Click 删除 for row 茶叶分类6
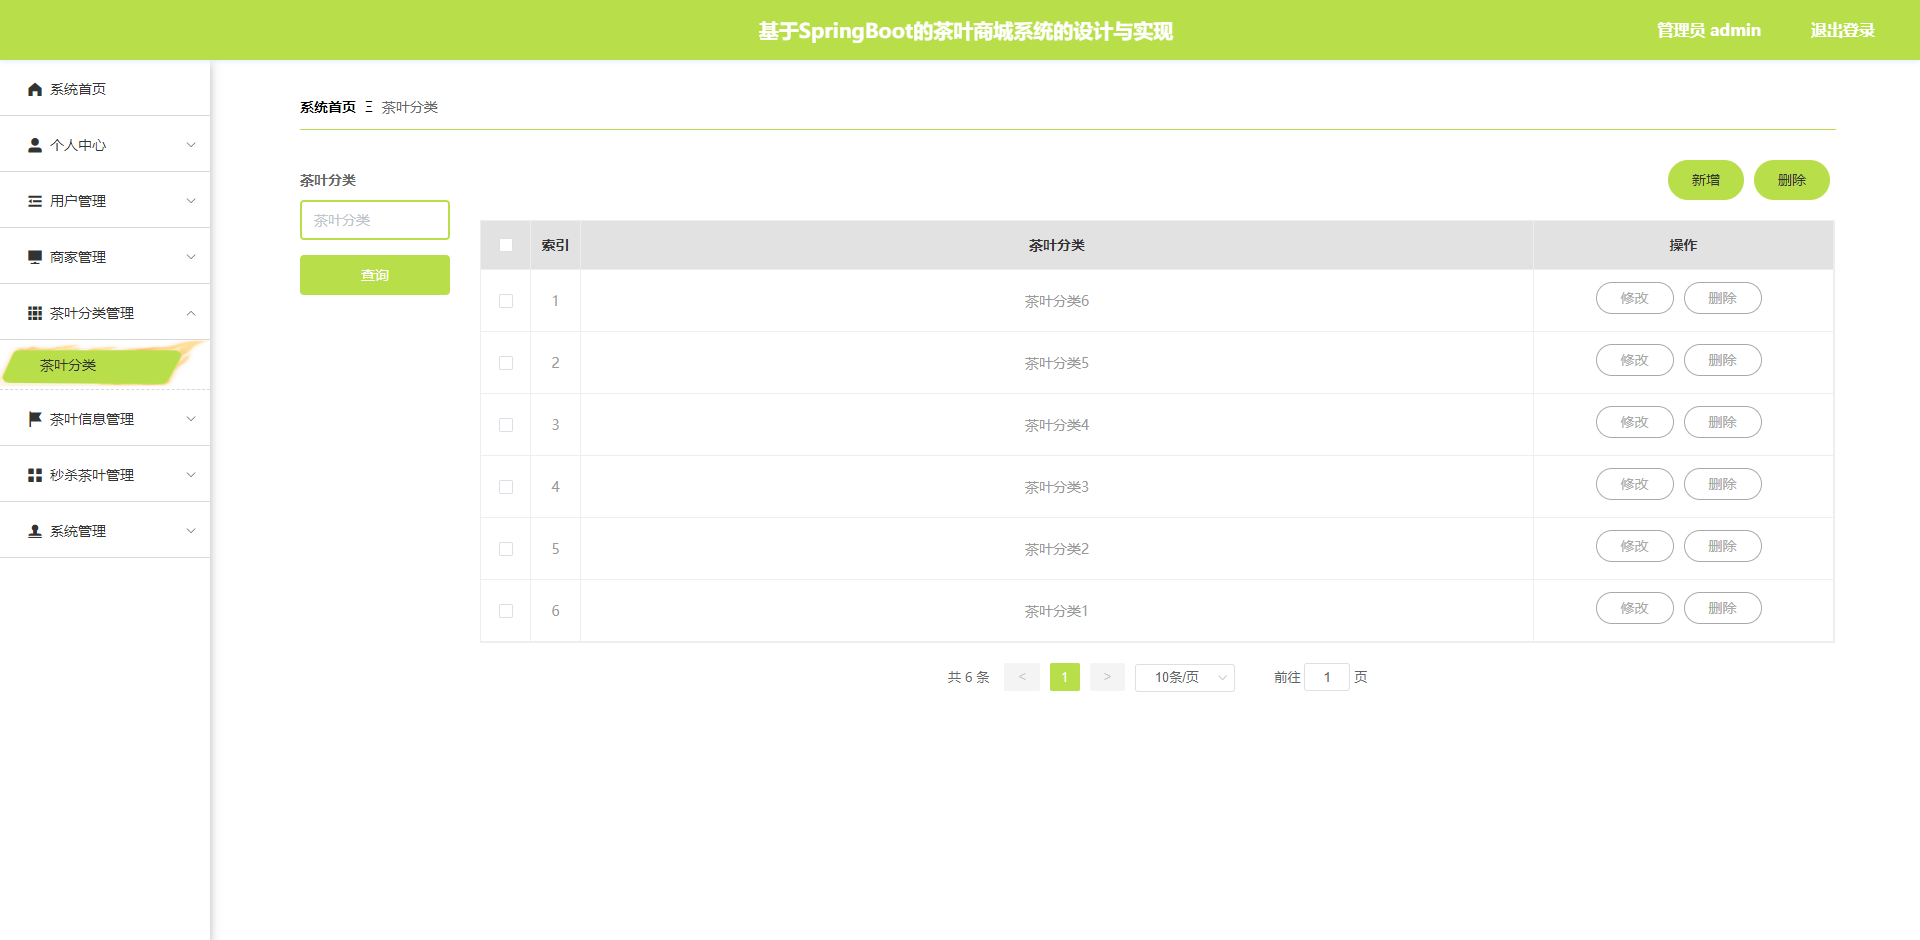1920x940 pixels. pos(1723,298)
